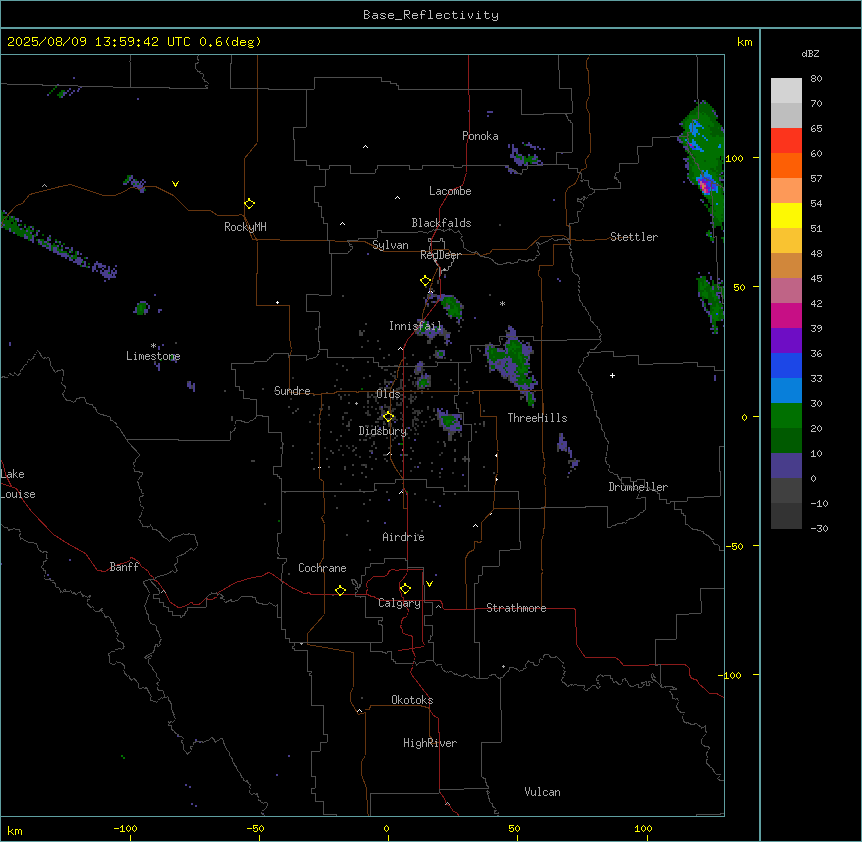
Task: Select the light gray 70-80 dBZ swatch
Action: pos(786,91)
